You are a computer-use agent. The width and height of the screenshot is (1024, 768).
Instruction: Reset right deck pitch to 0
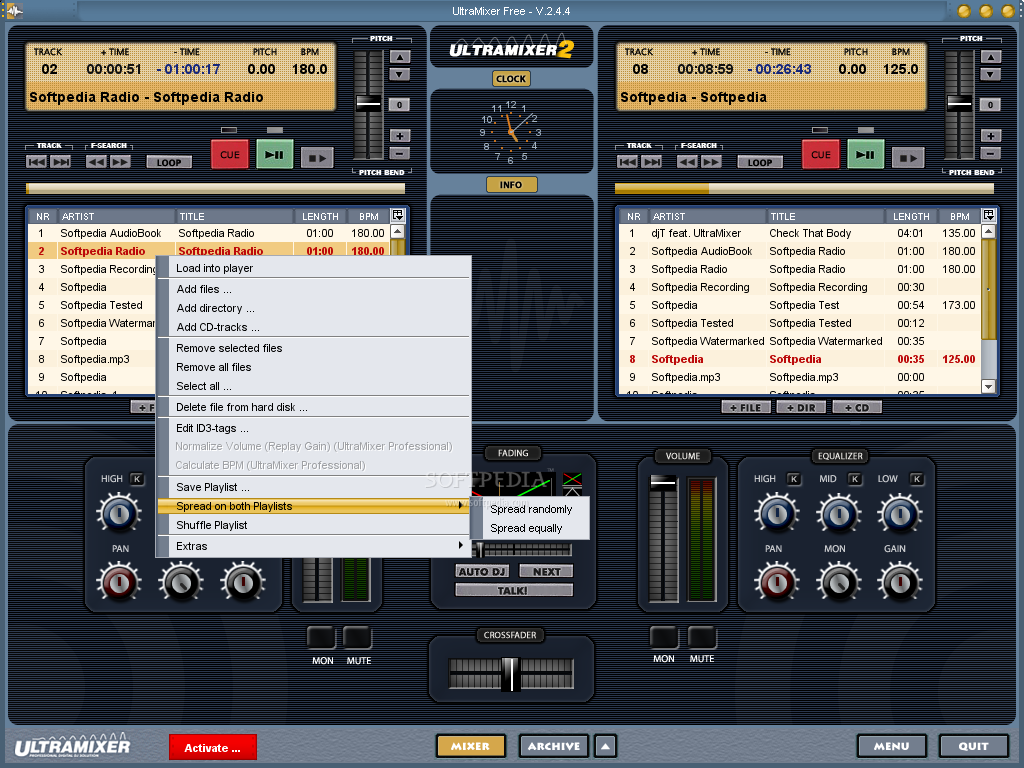click(x=991, y=104)
